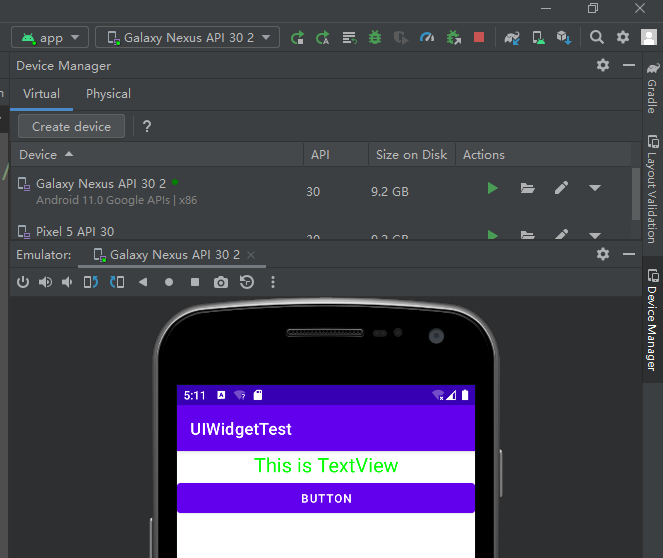Click the Search Everywhere magnifier icon

tap(597, 37)
